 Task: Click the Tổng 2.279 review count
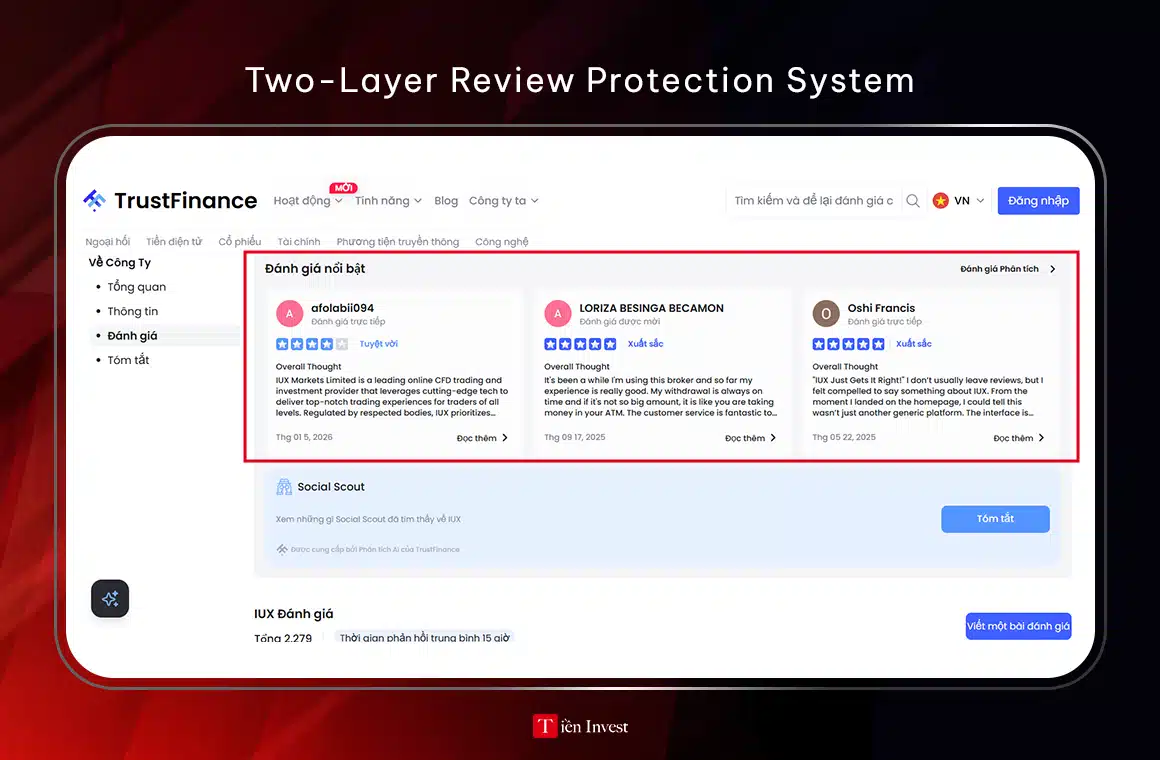[283, 637]
